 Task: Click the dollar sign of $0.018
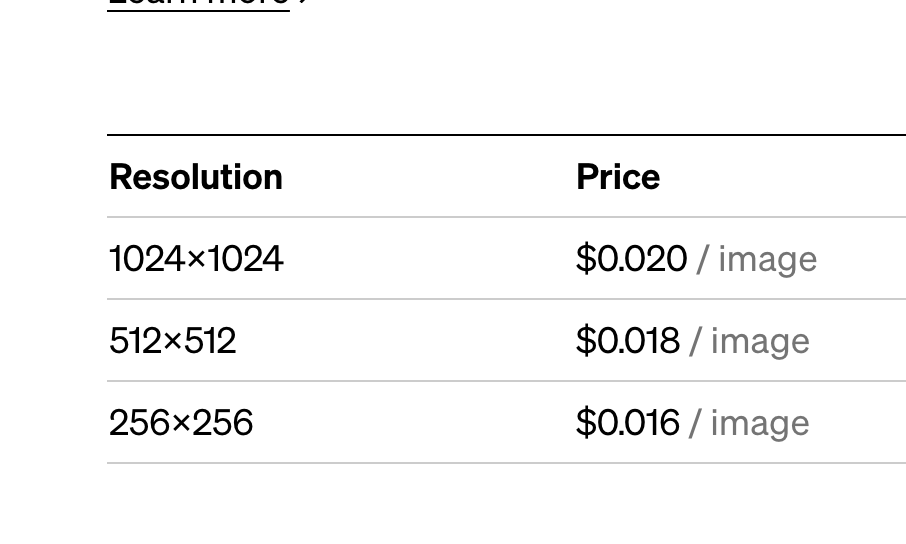click(x=585, y=341)
